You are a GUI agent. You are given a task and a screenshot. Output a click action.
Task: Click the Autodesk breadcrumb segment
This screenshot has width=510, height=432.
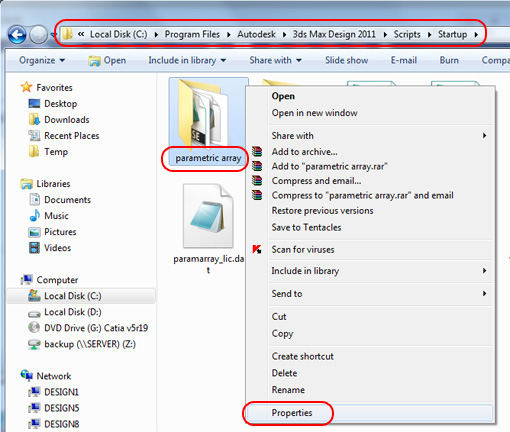[256, 34]
